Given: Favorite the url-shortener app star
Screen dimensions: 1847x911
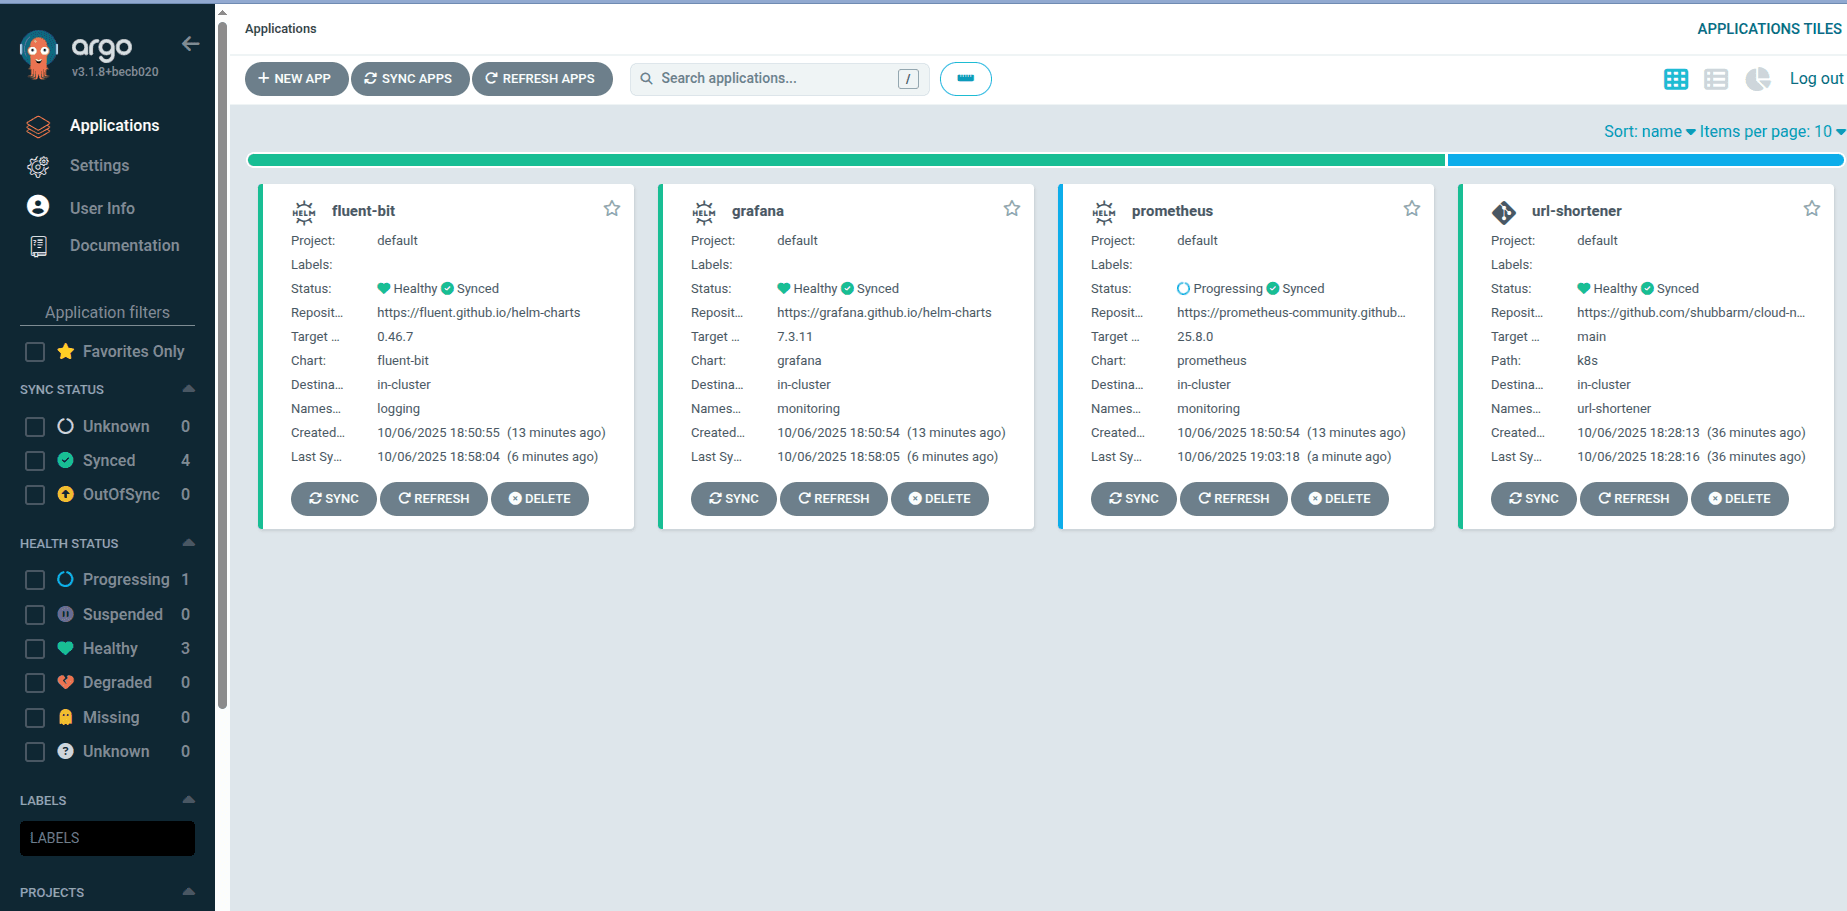Looking at the screenshot, I should (1812, 209).
